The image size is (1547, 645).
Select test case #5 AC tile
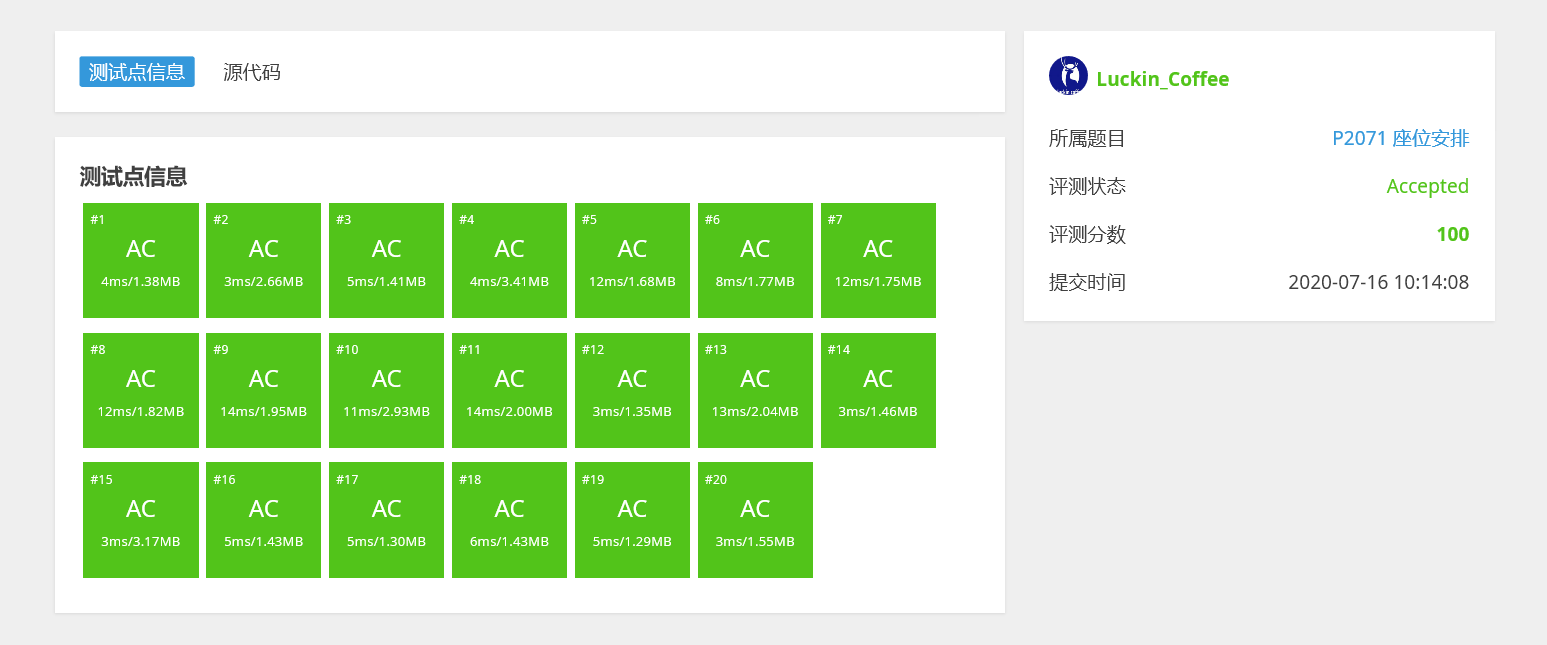[633, 260]
